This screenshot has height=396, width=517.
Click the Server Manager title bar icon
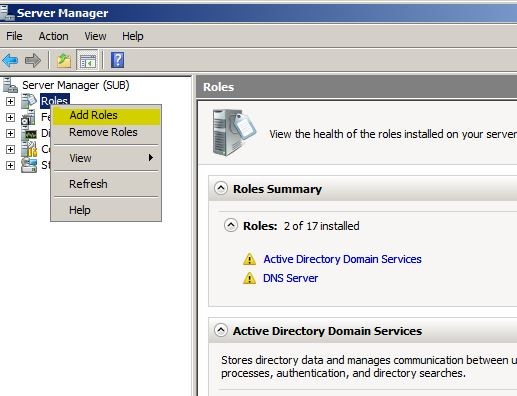coord(6,12)
